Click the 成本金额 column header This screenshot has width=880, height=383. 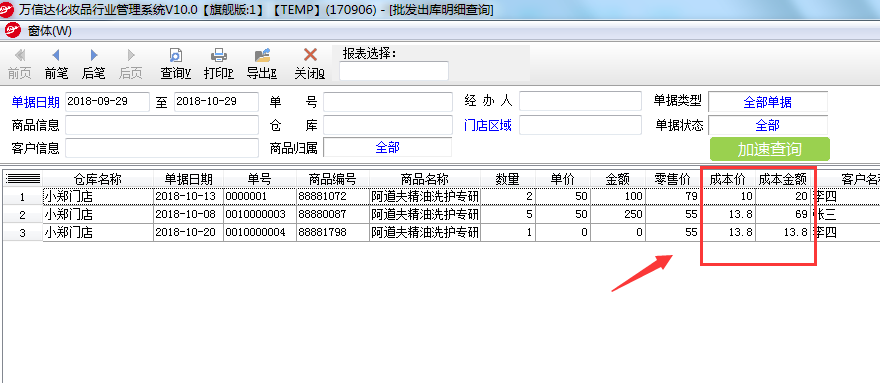pos(783,180)
